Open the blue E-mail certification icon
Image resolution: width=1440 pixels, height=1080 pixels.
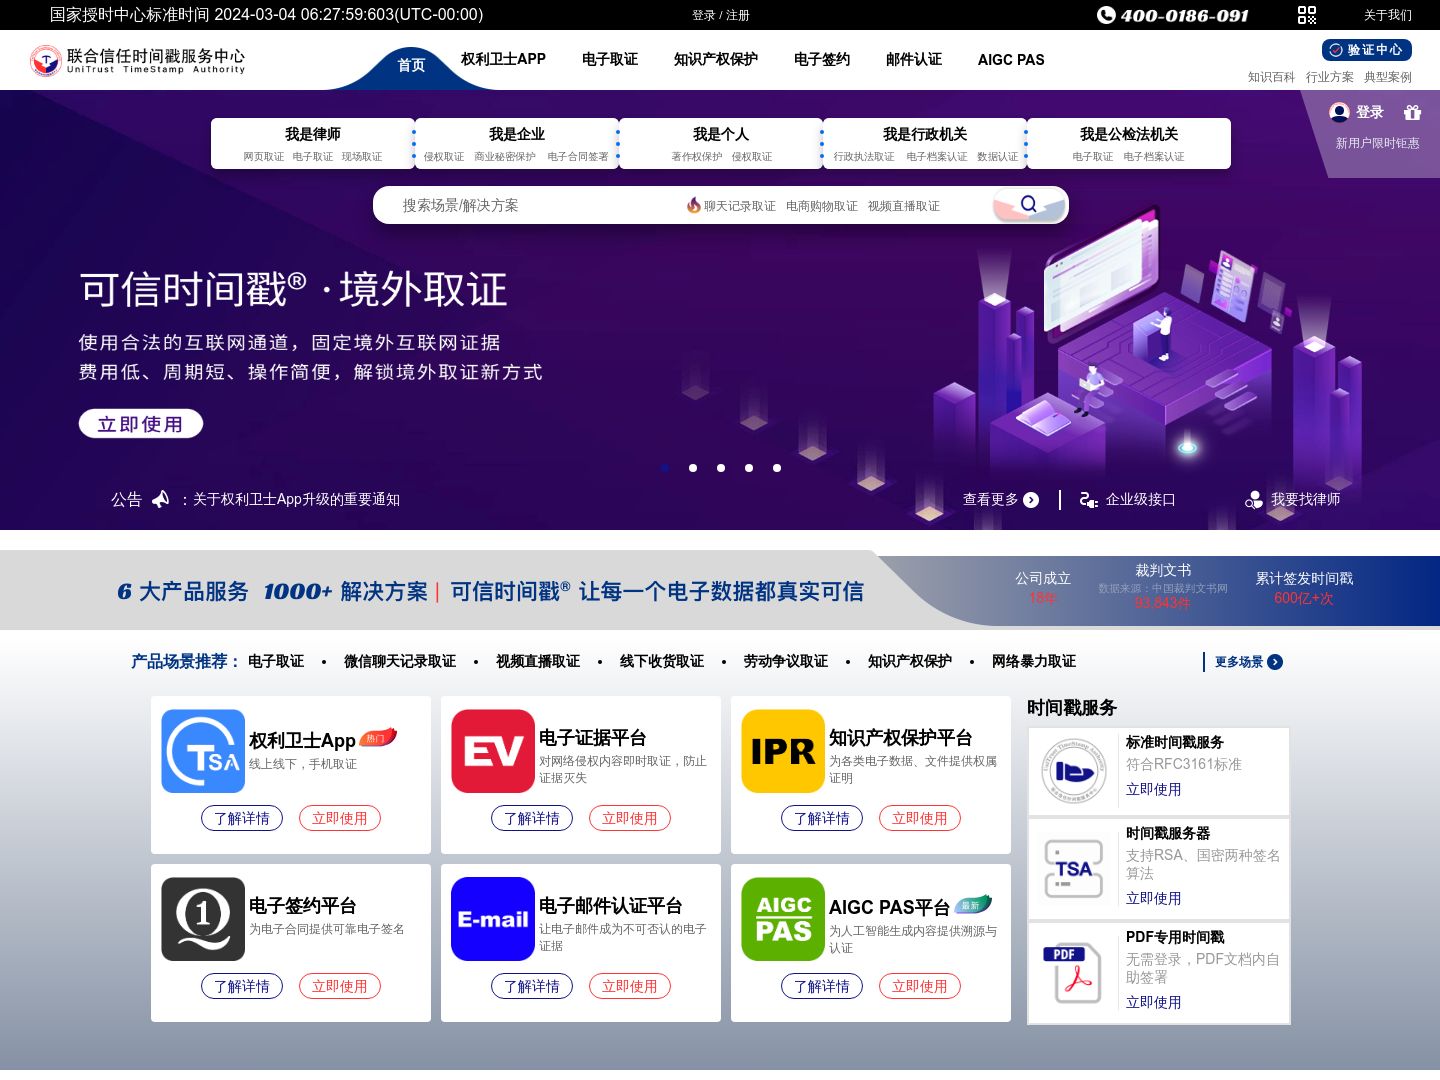(493, 919)
